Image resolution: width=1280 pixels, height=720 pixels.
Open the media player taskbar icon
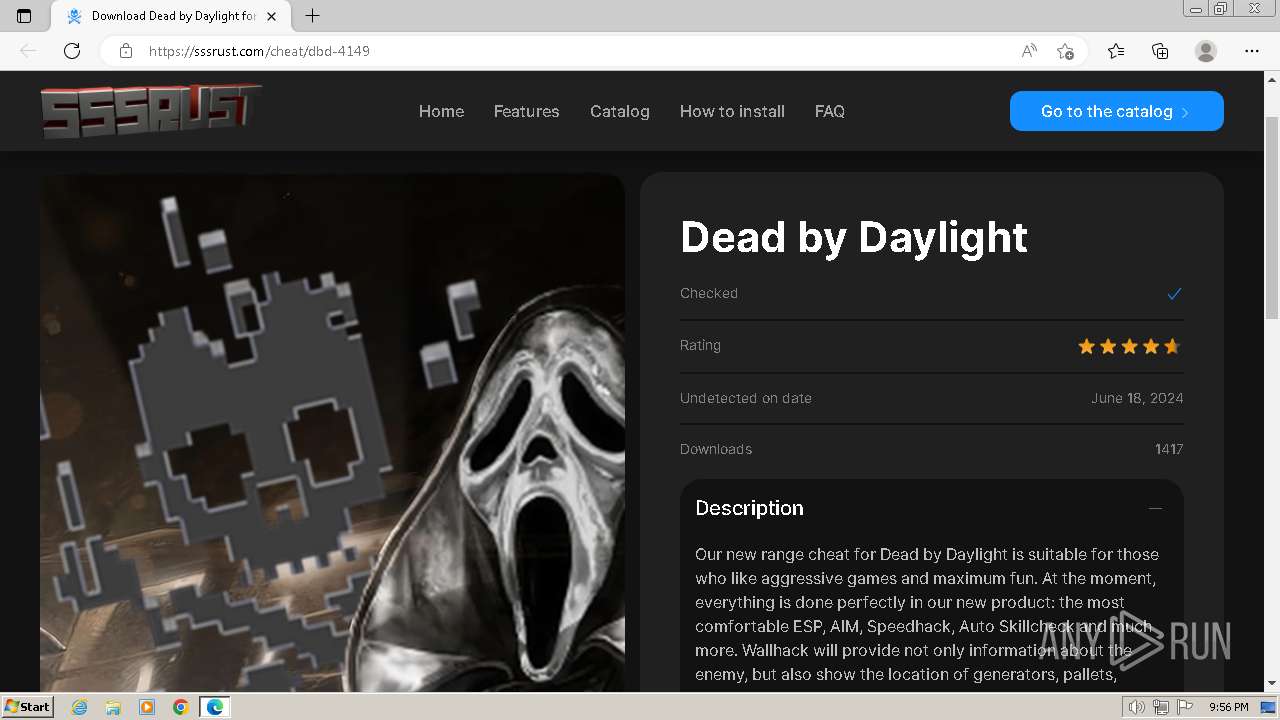pyautogui.click(x=147, y=707)
